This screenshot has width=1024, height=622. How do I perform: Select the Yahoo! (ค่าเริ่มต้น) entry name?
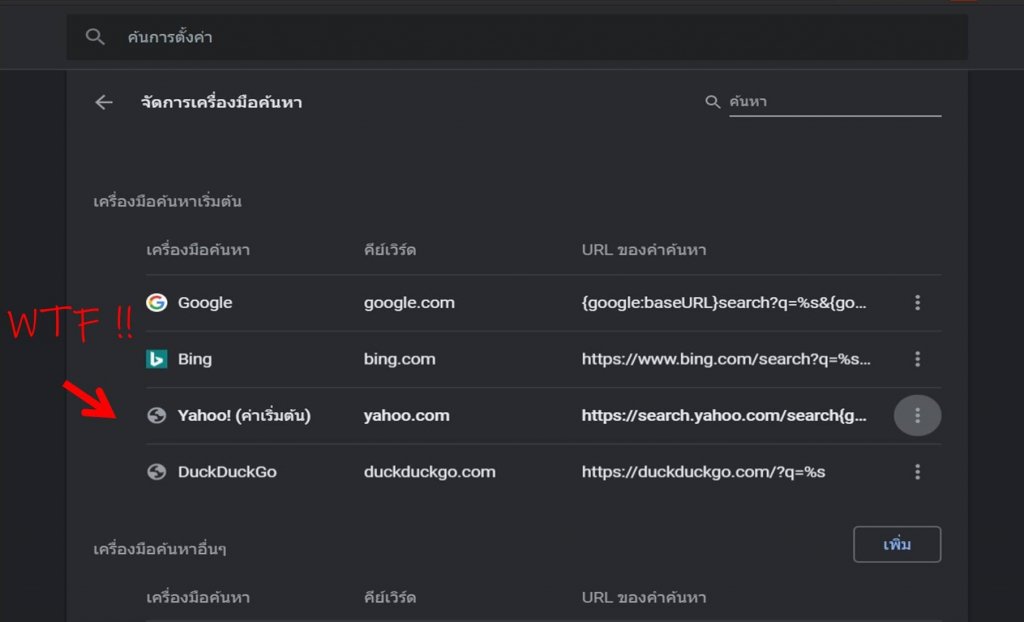[244, 416]
